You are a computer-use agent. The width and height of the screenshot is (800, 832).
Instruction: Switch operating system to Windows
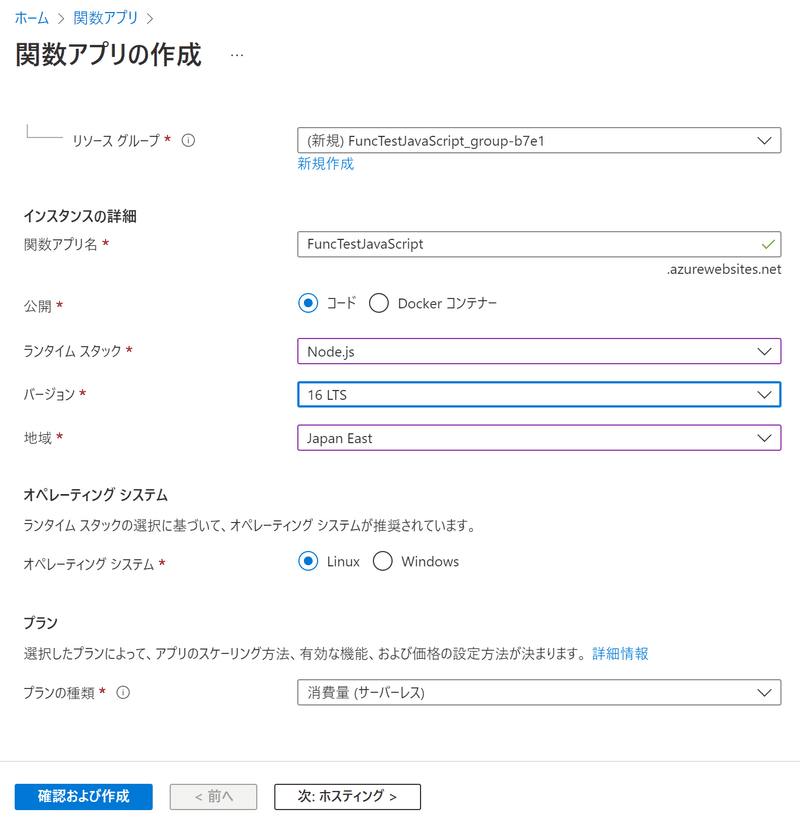coord(383,561)
